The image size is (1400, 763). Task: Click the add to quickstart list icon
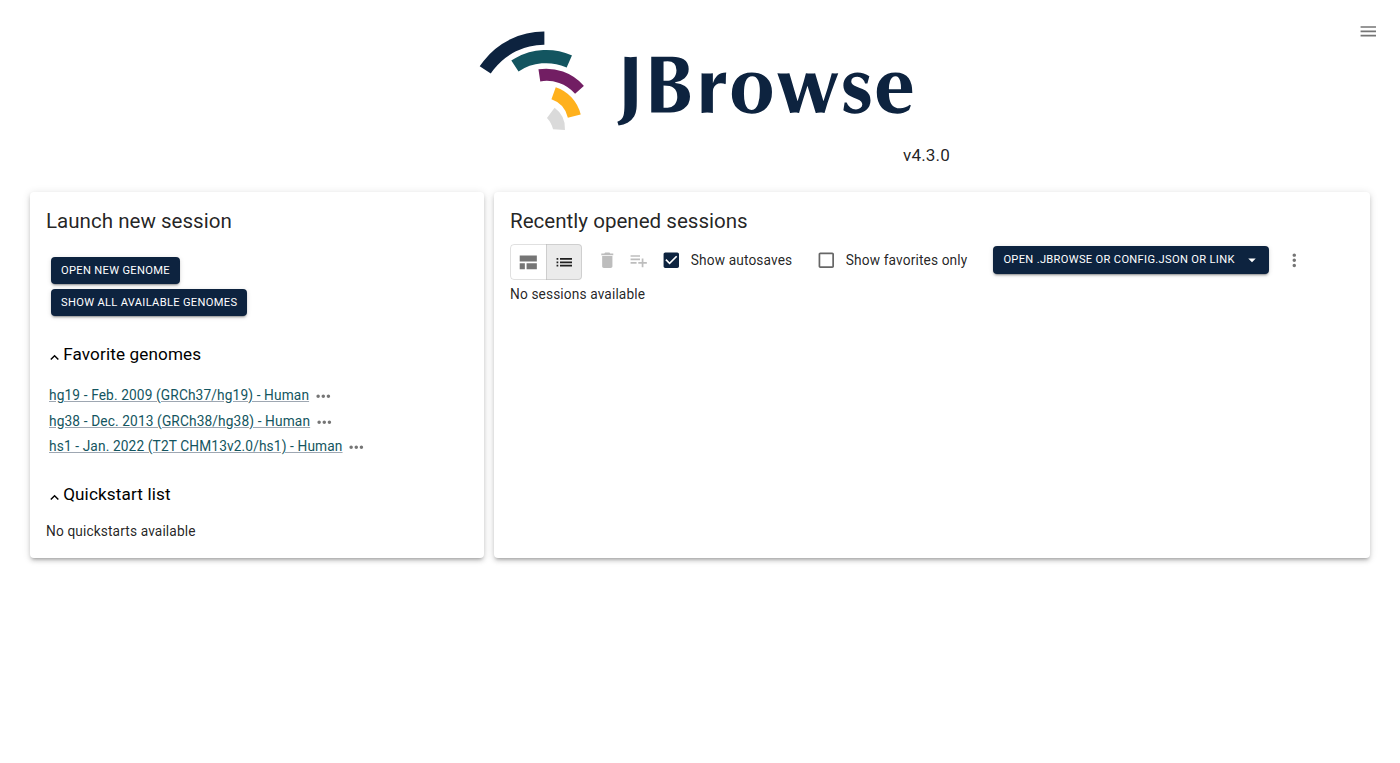coord(638,260)
